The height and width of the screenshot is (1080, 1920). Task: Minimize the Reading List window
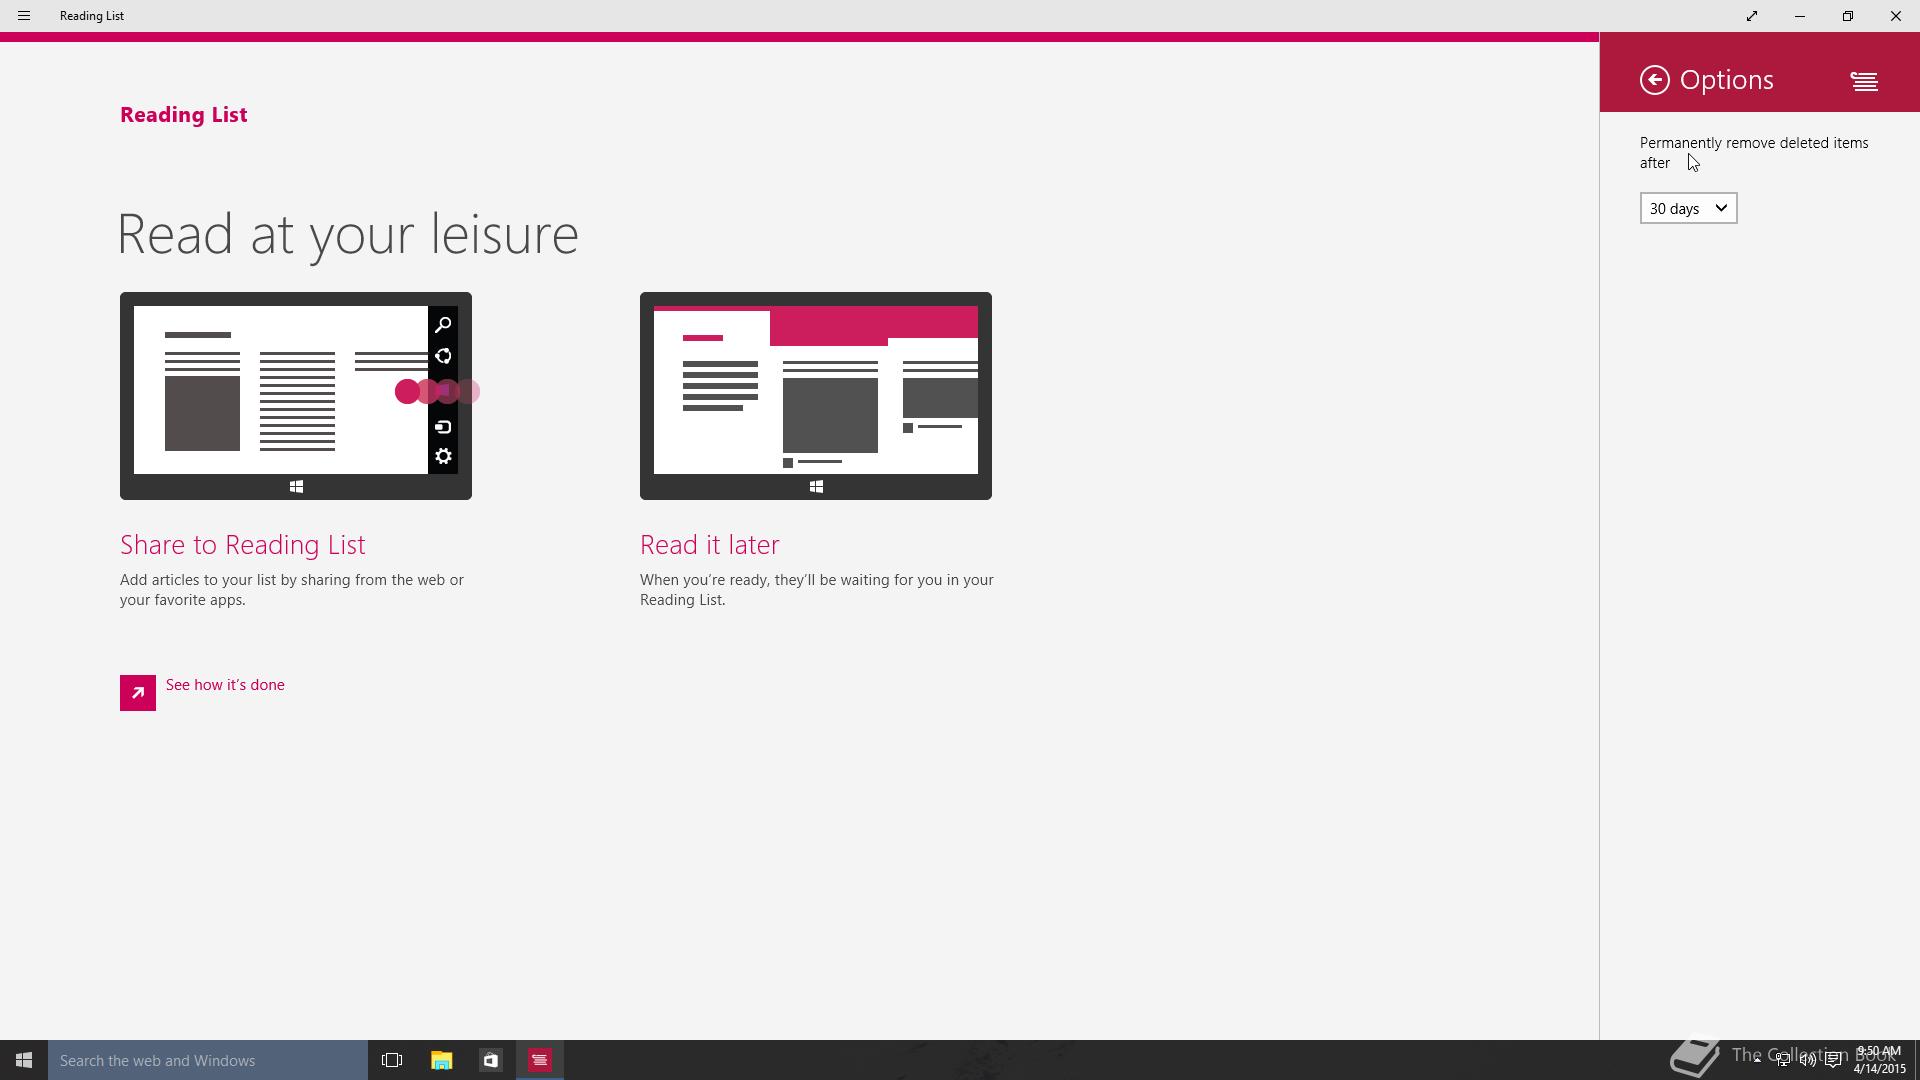pos(1800,16)
